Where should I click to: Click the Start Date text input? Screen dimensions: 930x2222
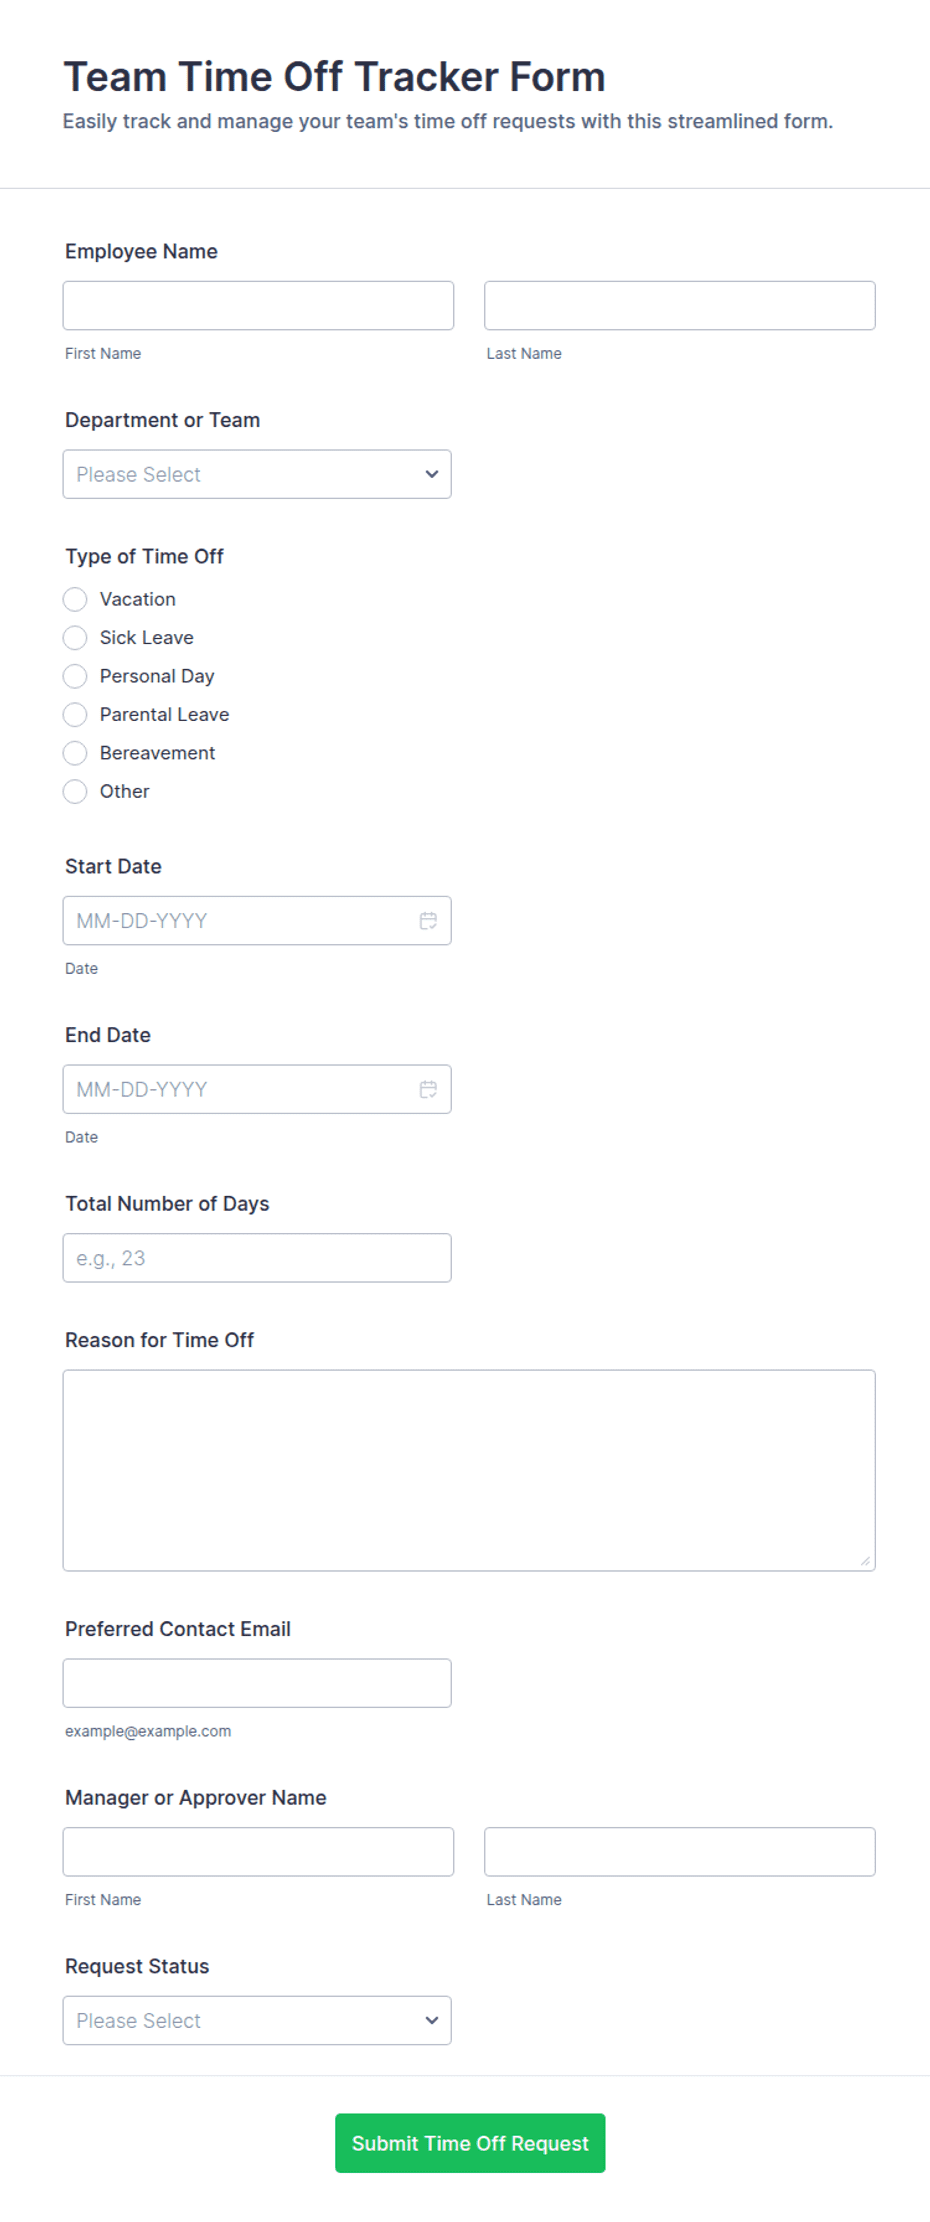tap(240, 921)
